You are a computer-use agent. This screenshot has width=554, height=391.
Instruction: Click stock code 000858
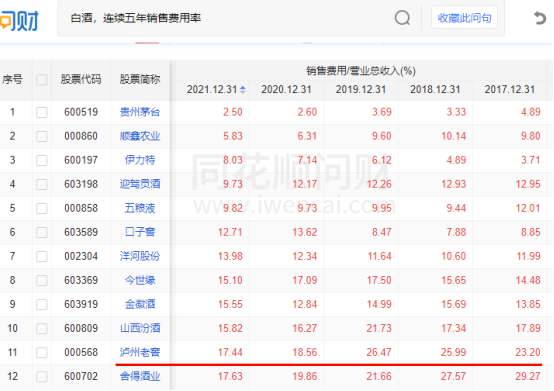(x=81, y=208)
